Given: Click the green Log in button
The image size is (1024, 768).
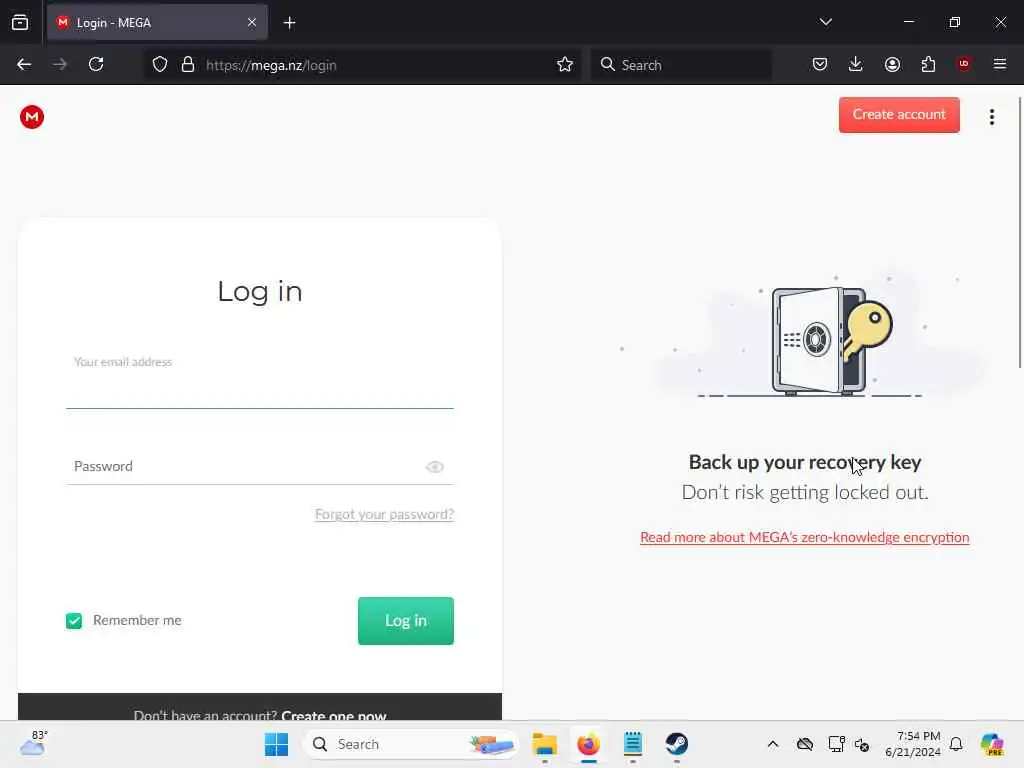Looking at the screenshot, I should [406, 620].
